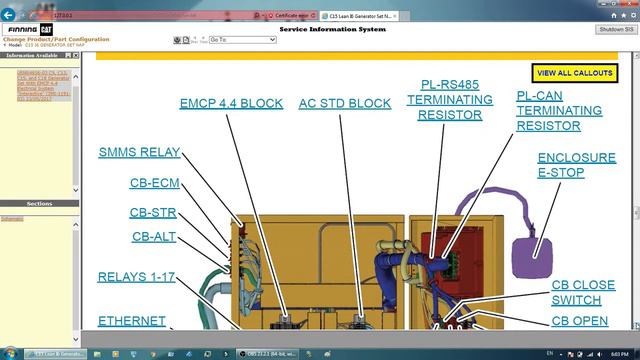Open Change Product/Part Configuration
This screenshot has height=360, width=640.
pos(56,39)
